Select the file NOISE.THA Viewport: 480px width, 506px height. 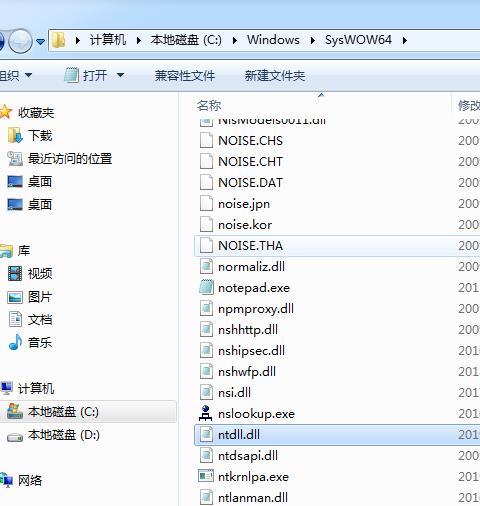tap(250, 246)
